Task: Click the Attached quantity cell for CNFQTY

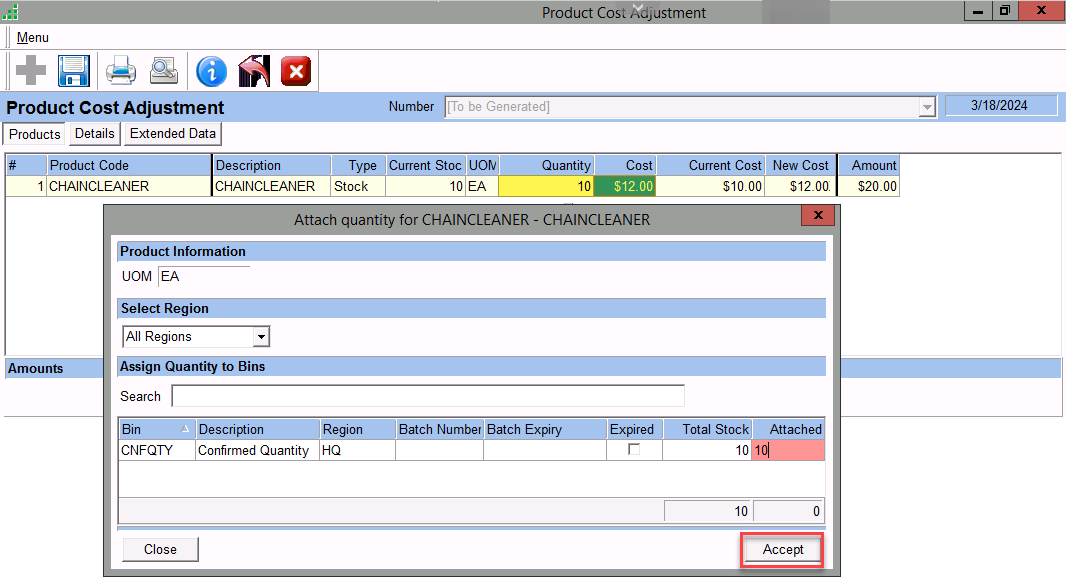Action: point(789,451)
